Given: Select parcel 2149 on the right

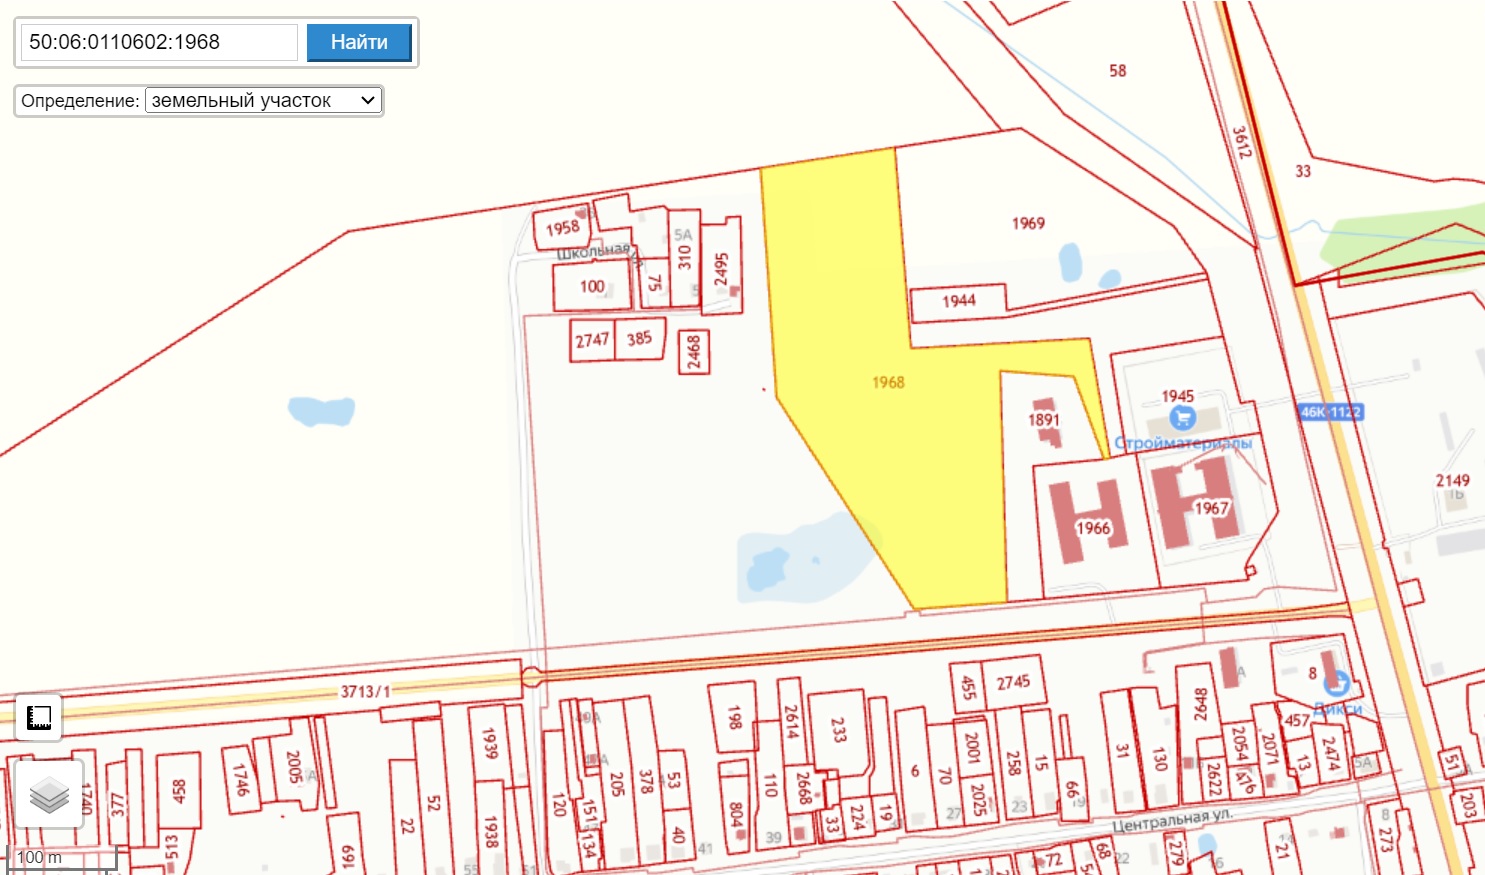Looking at the screenshot, I should click(x=1453, y=481).
